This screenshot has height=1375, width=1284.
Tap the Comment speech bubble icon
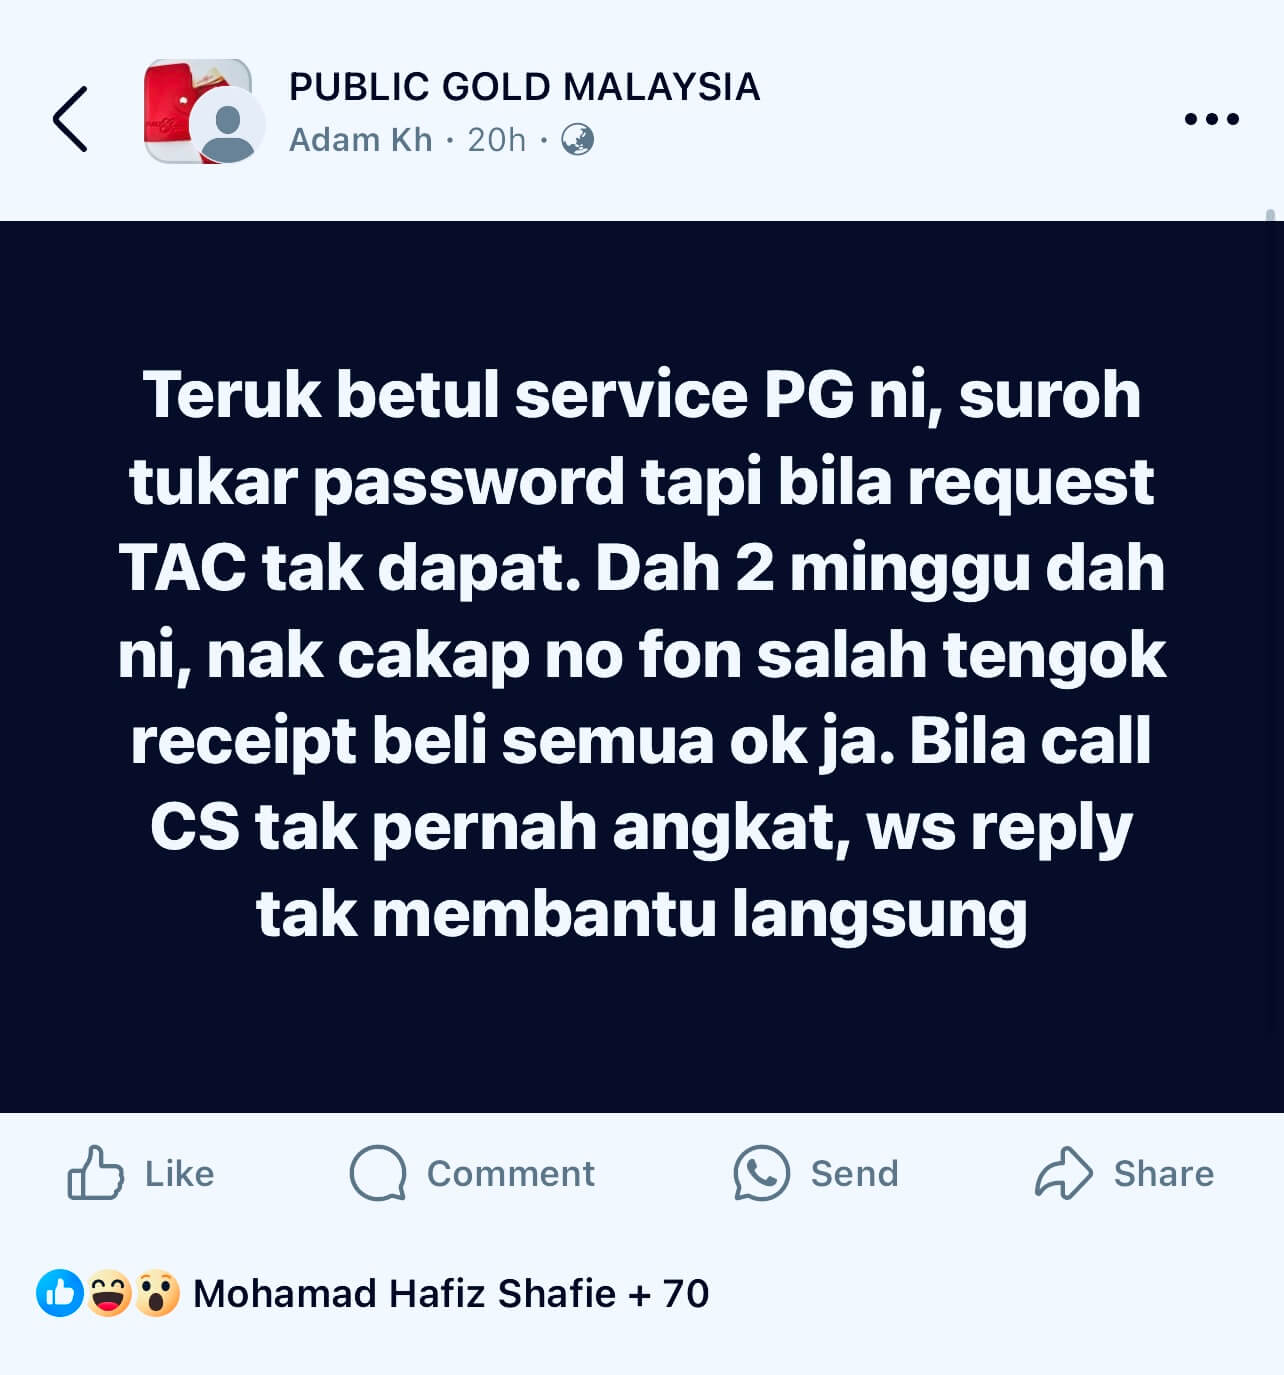click(x=378, y=1173)
